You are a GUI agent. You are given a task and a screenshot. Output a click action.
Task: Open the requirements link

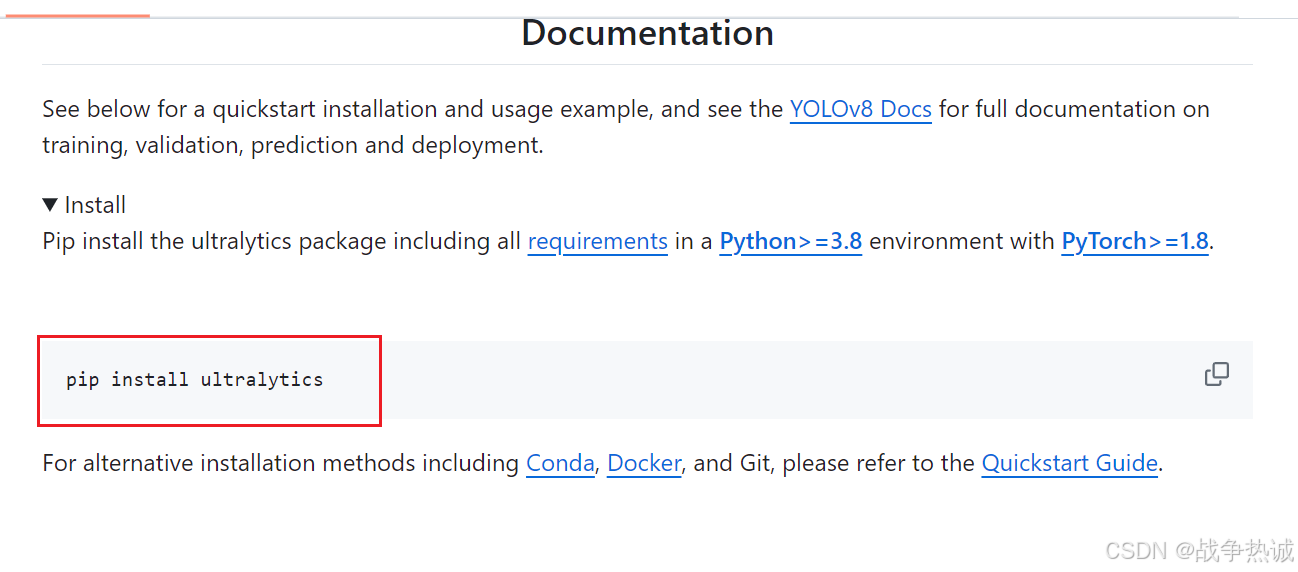(597, 241)
